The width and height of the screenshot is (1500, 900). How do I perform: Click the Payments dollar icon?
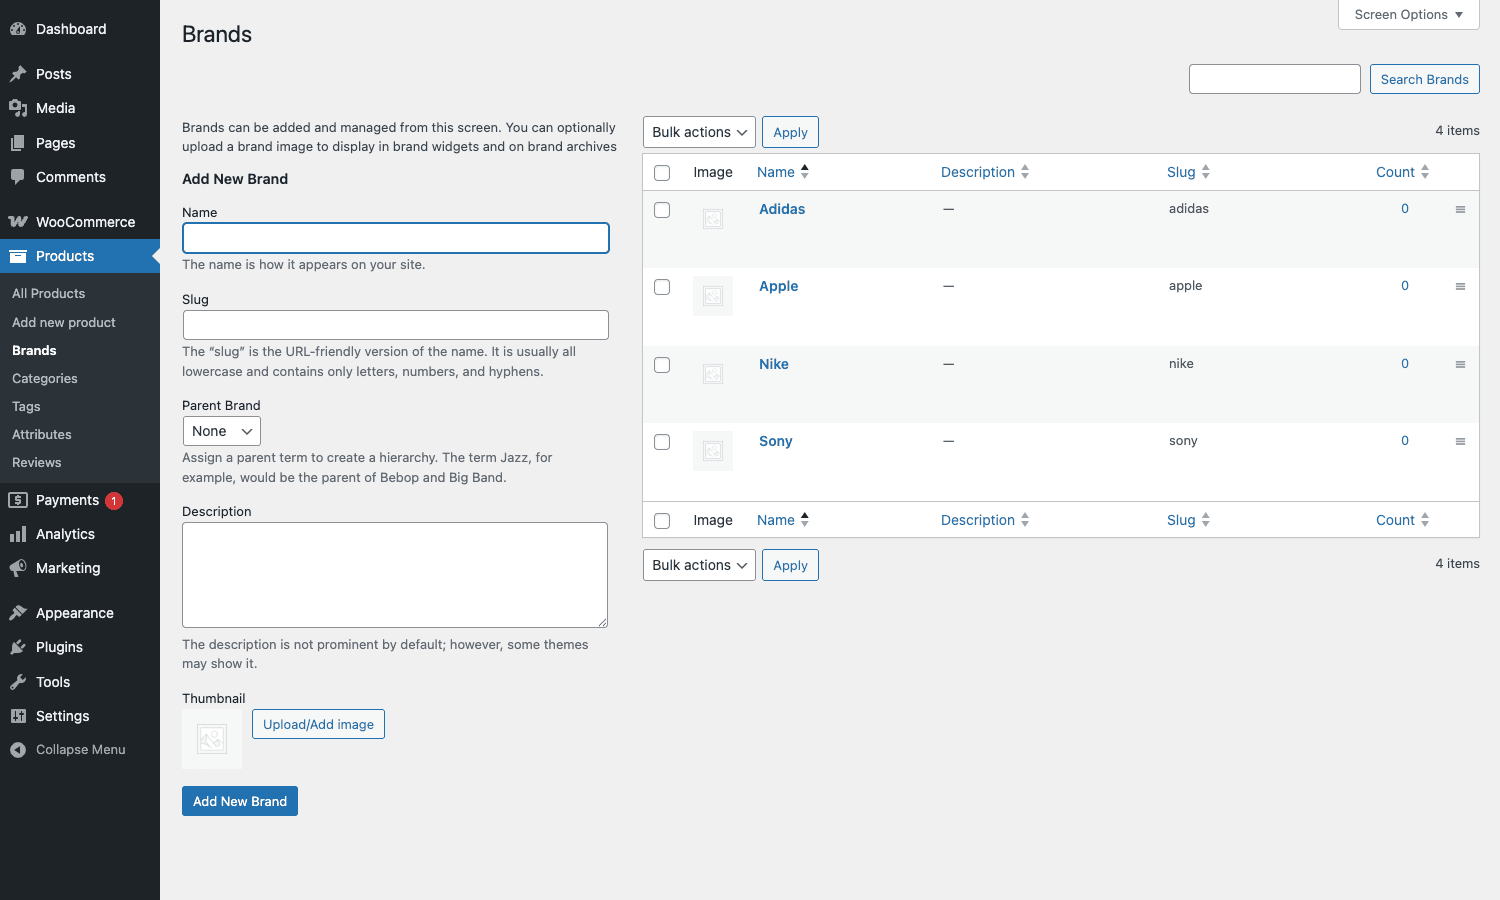18,500
